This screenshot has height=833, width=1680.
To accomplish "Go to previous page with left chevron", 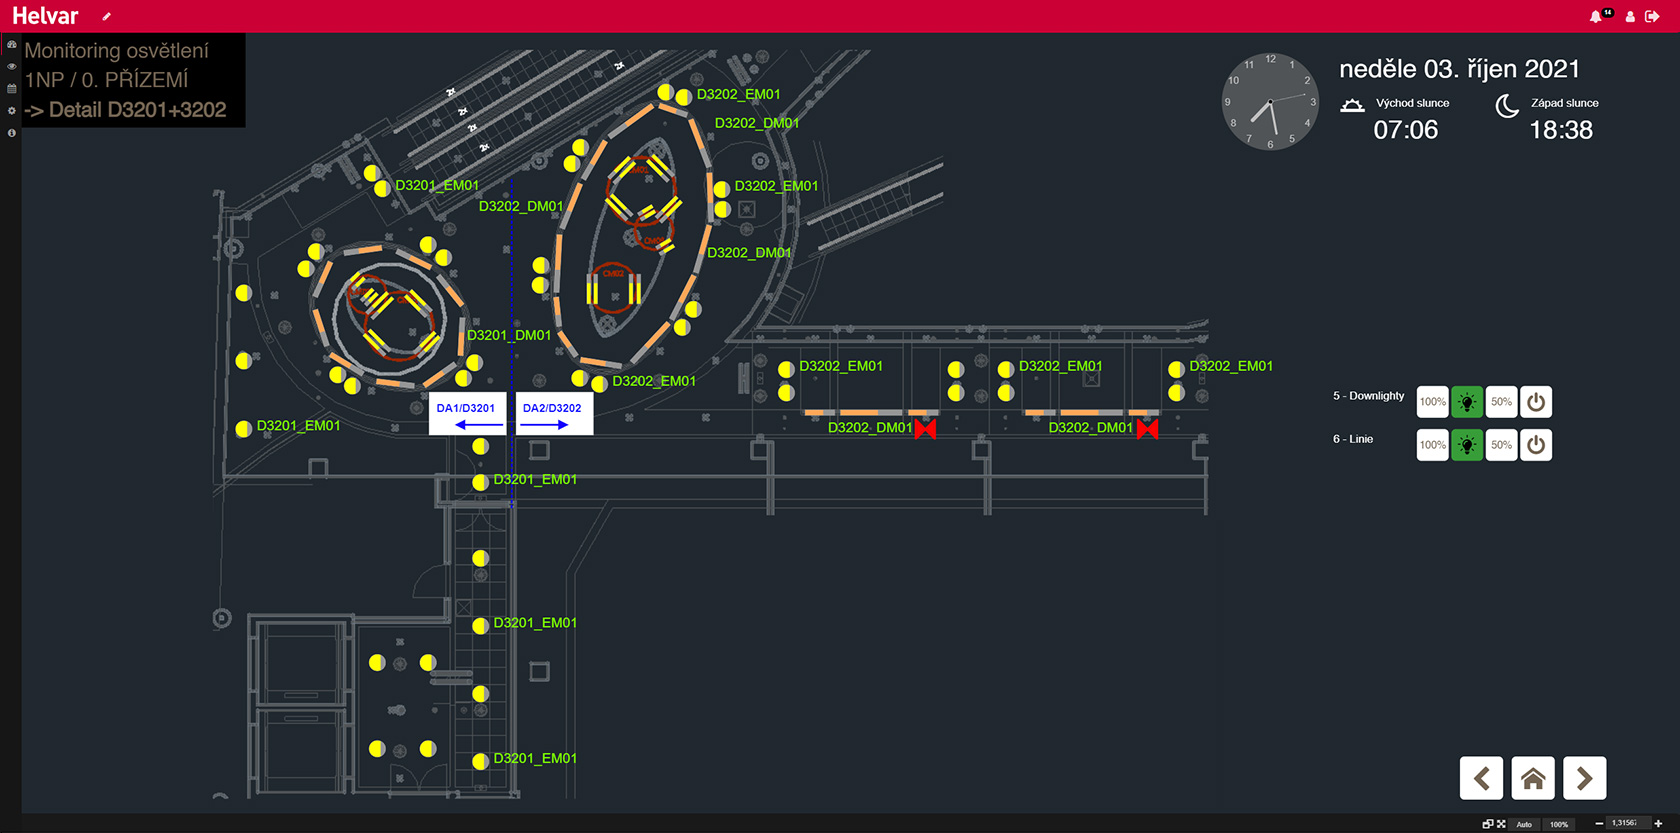I will (x=1481, y=778).
